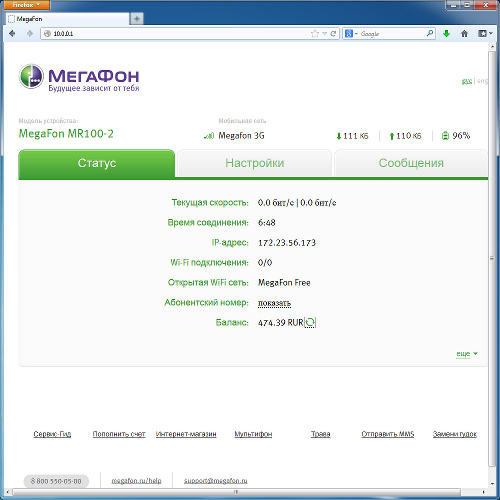This screenshot has height=500, width=500.
Task: Expand the Google search engine selector
Action: pos(351,34)
